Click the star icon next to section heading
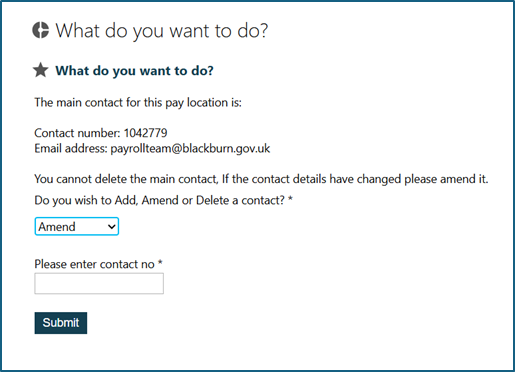 pos(41,70)
